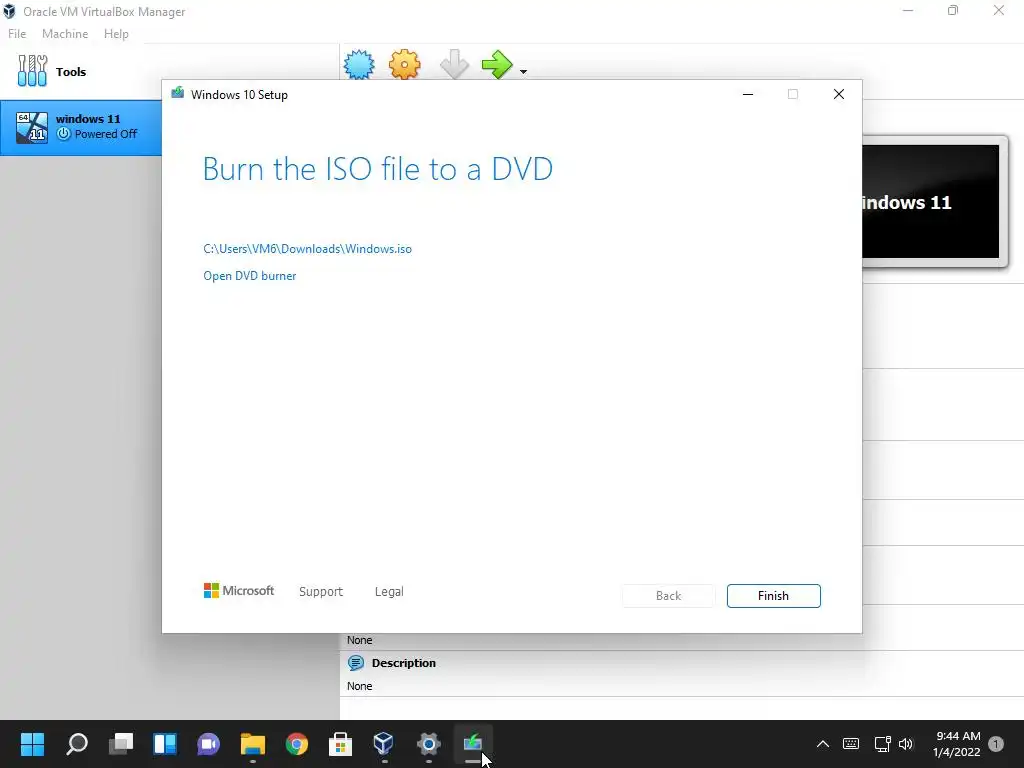Launch Google Chrome from the taskbar
This screenshot has width=1024, height=768.
296,743
